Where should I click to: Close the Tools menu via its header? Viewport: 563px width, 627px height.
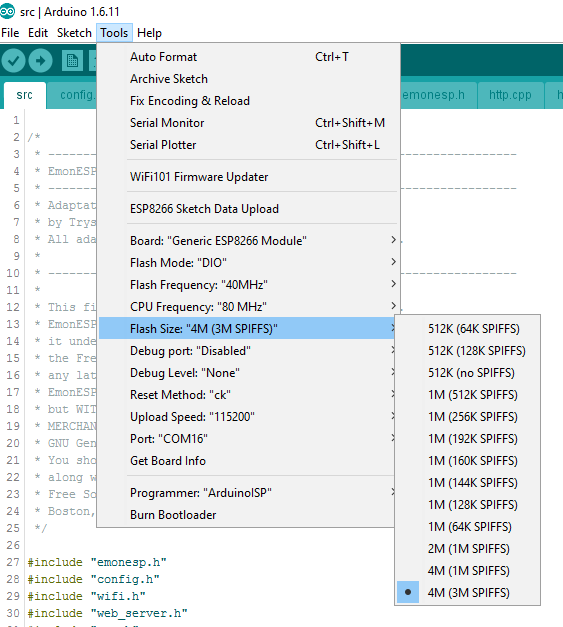point(114,33)
